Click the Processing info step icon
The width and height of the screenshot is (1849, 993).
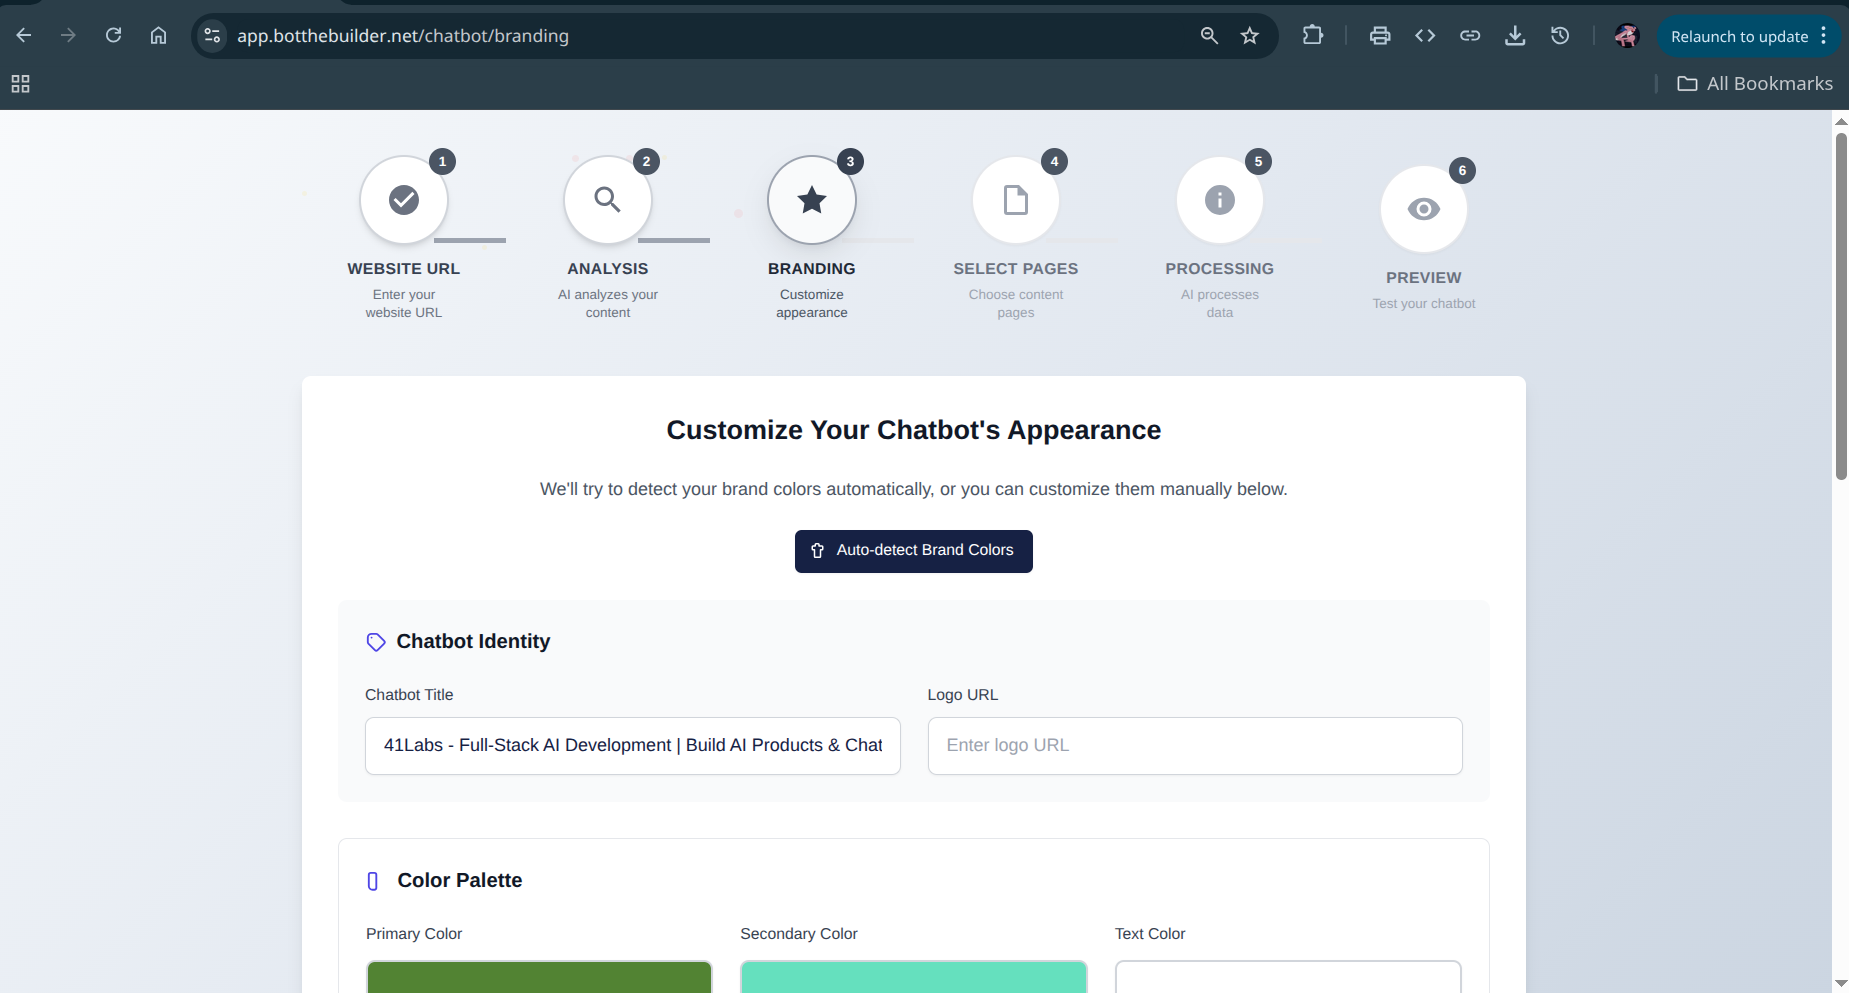(1219, 199)
